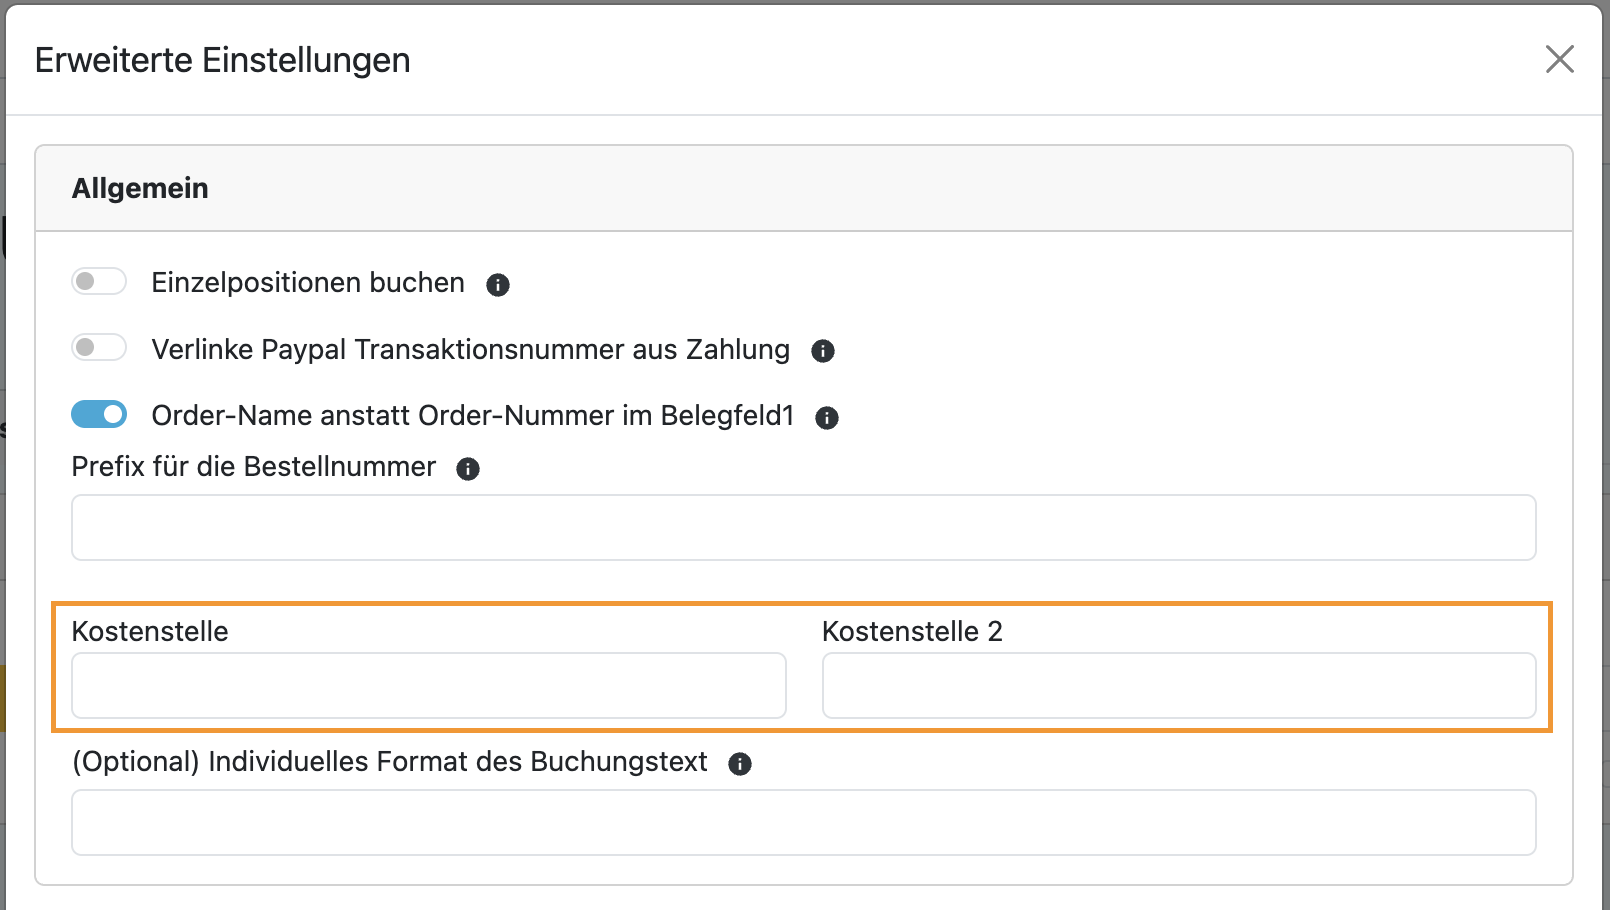Open info tooltip for Order-Name im Belegfeld1
This screenshot has height=910, width=1610.
pyautogui.click(x=827, y=418)
